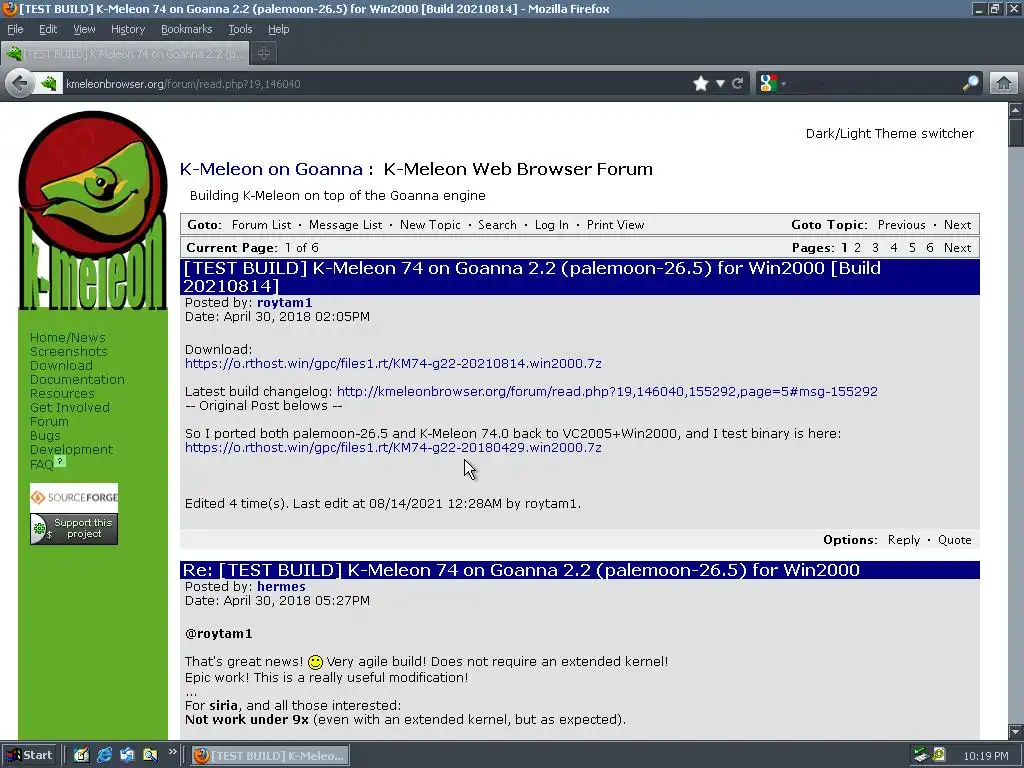This screenshot has width=1024, height=768.
Task: Open the Google search engine selector
Action: tap(773, 84)
